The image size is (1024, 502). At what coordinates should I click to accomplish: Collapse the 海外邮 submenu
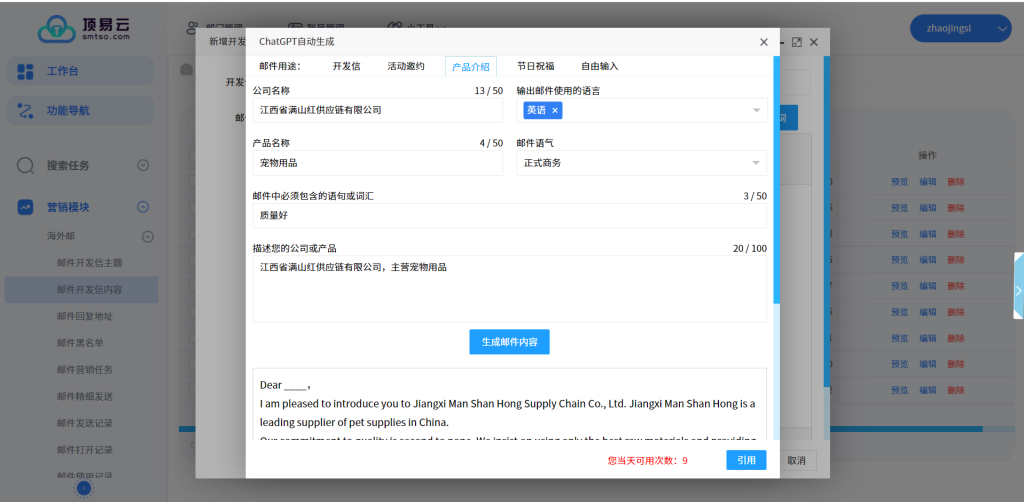coord(147,237)
